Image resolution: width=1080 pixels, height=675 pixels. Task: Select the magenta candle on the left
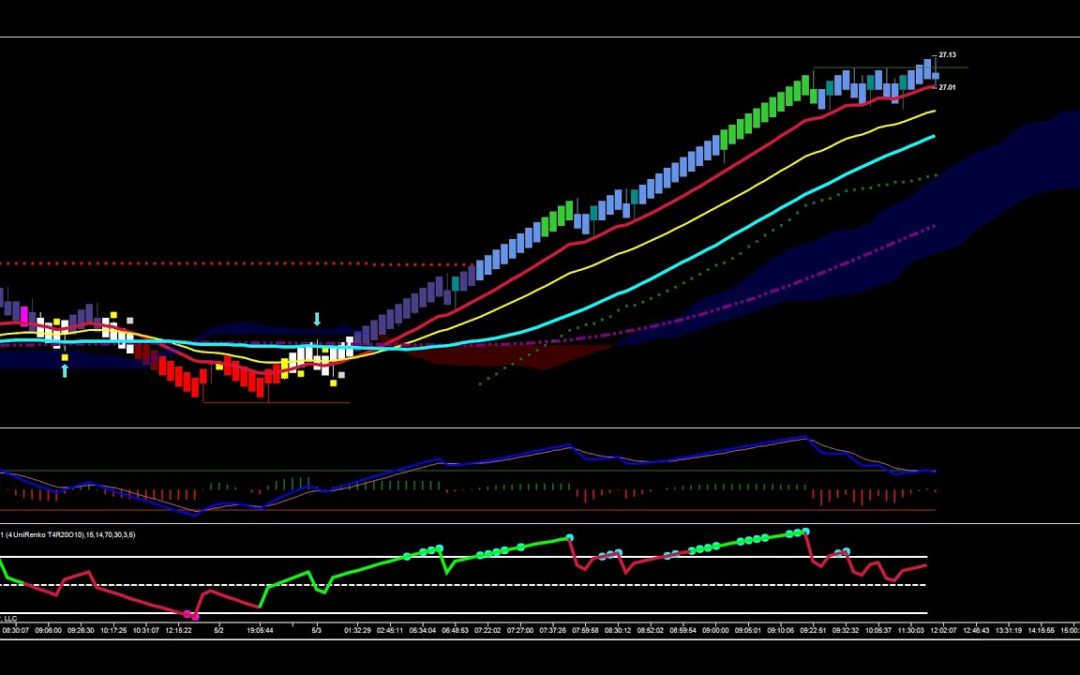coord(25,315)
